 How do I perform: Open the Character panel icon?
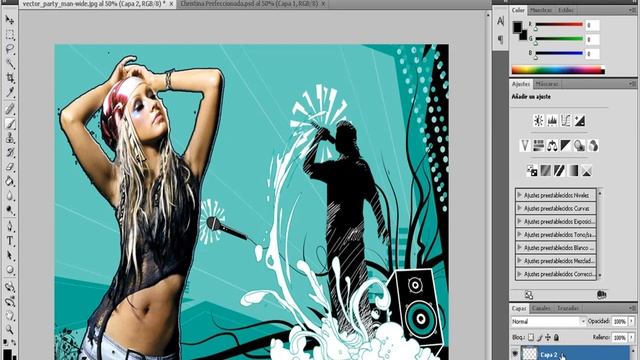tap(500, 21)
